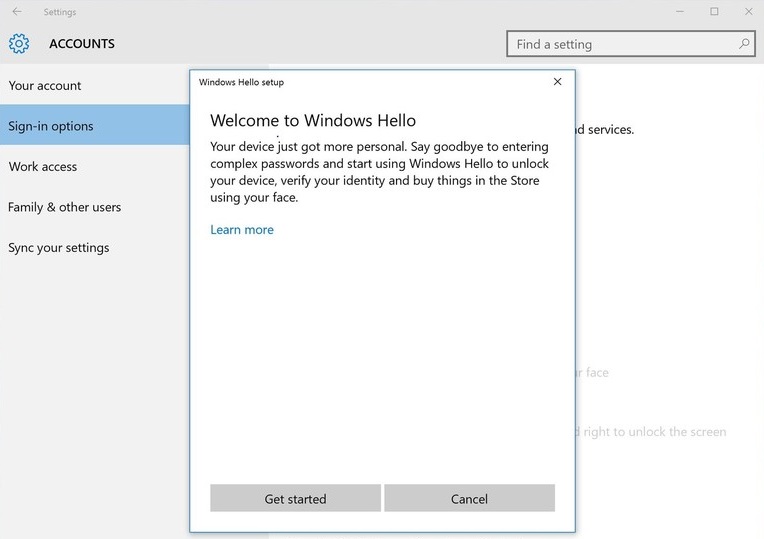Minimize the Settings window
Viewport: 764px width, 539px height.
point(680,11)
